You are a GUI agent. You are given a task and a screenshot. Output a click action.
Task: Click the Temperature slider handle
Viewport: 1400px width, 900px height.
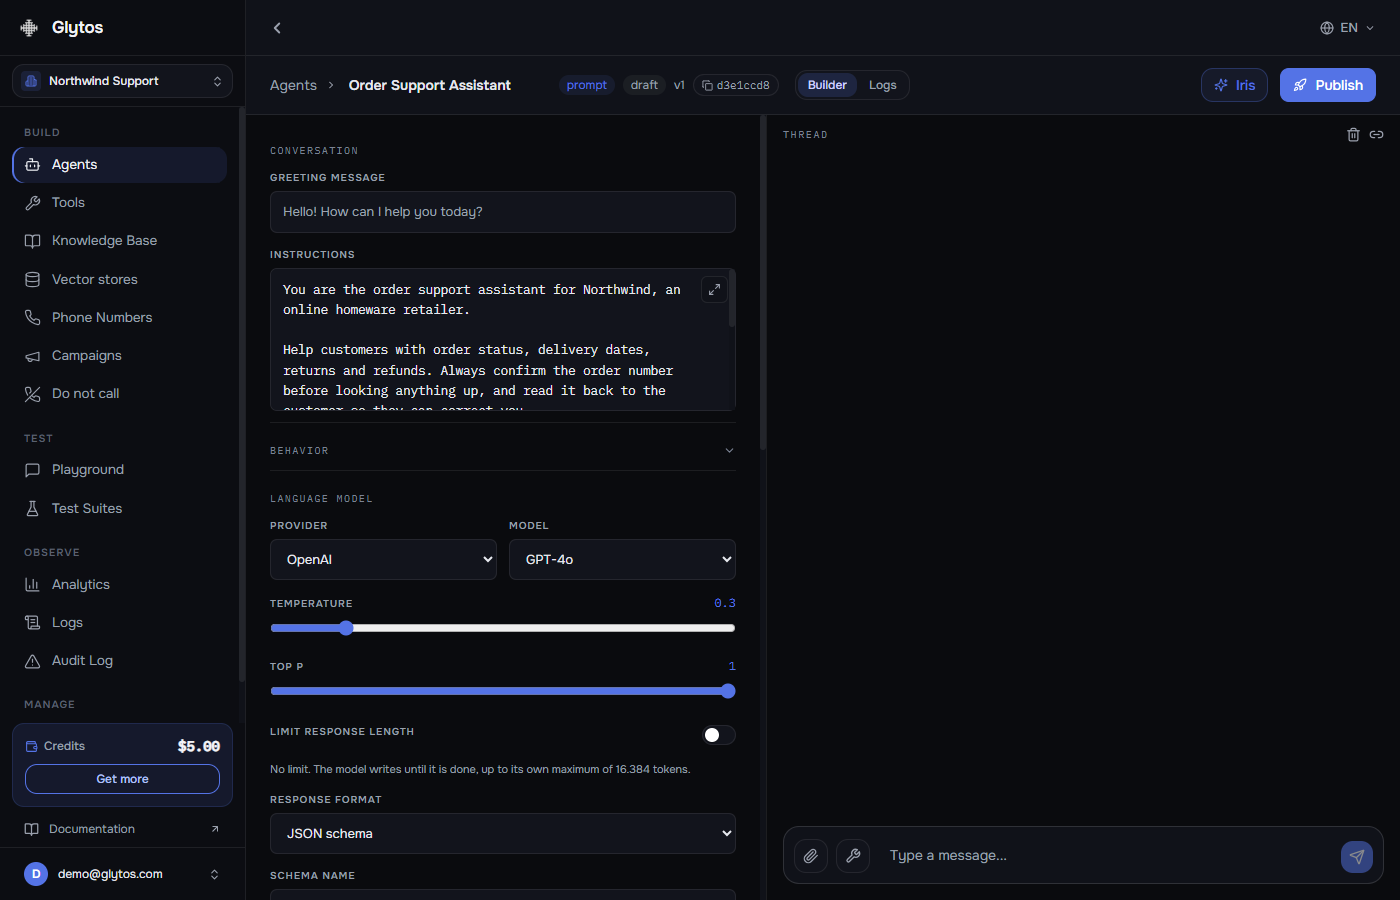point(346,628)
